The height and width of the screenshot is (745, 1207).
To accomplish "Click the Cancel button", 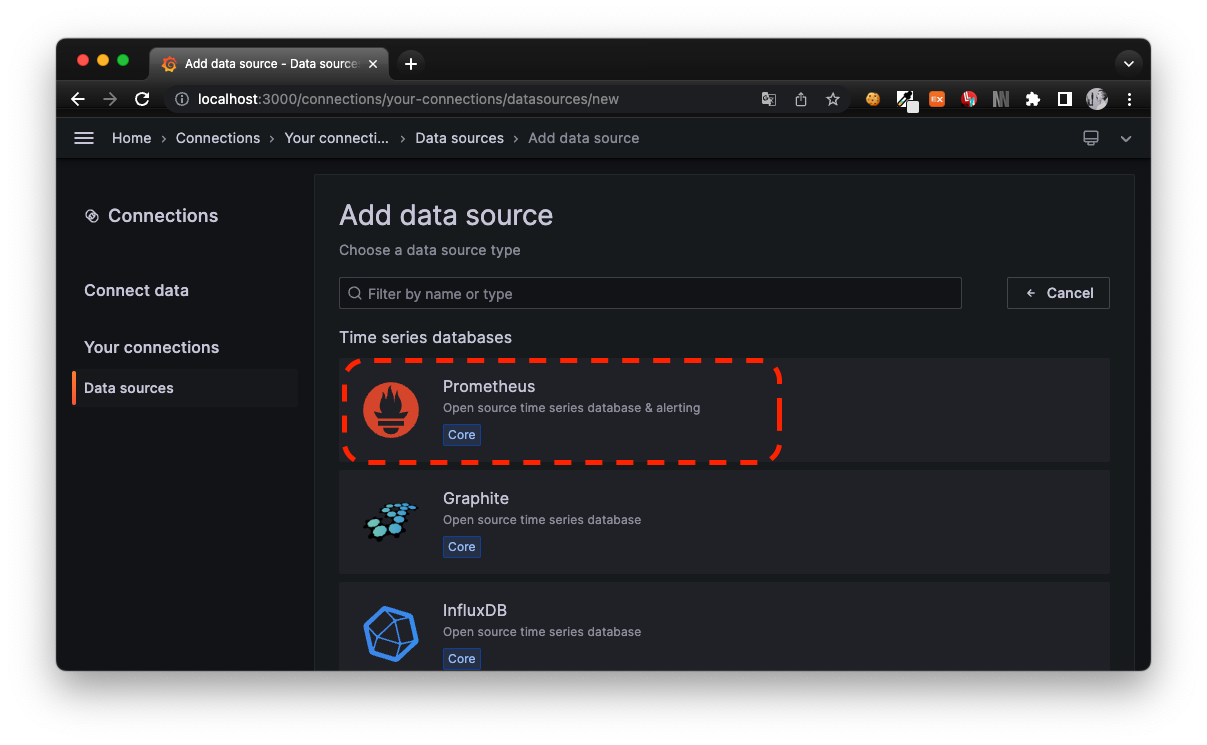I will click(x=1058, y=293).
